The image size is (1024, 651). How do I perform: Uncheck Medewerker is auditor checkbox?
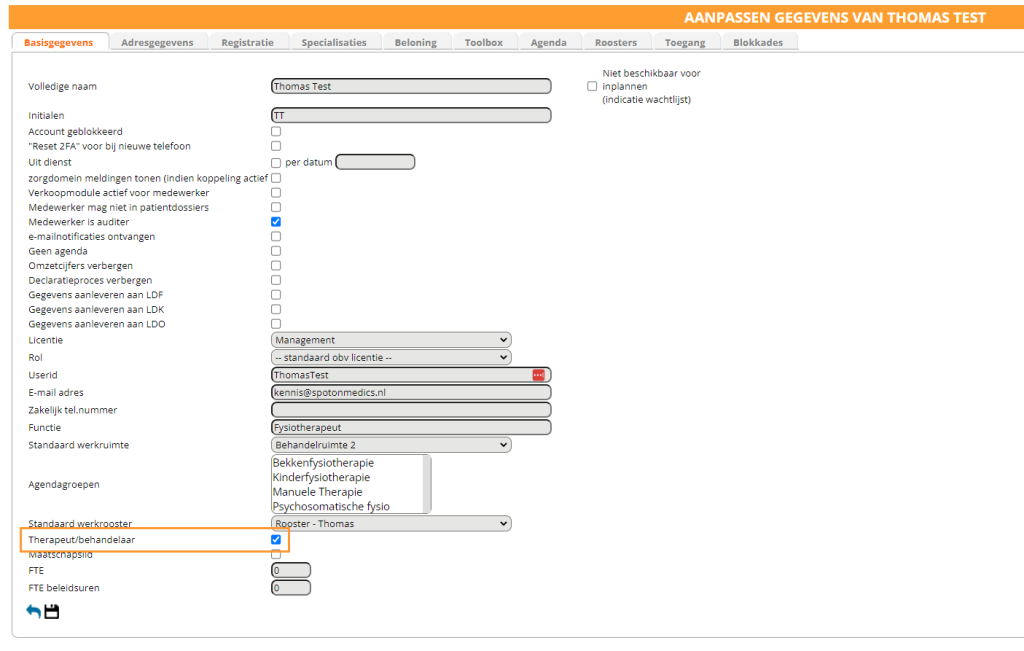click(x=276, y=222)
